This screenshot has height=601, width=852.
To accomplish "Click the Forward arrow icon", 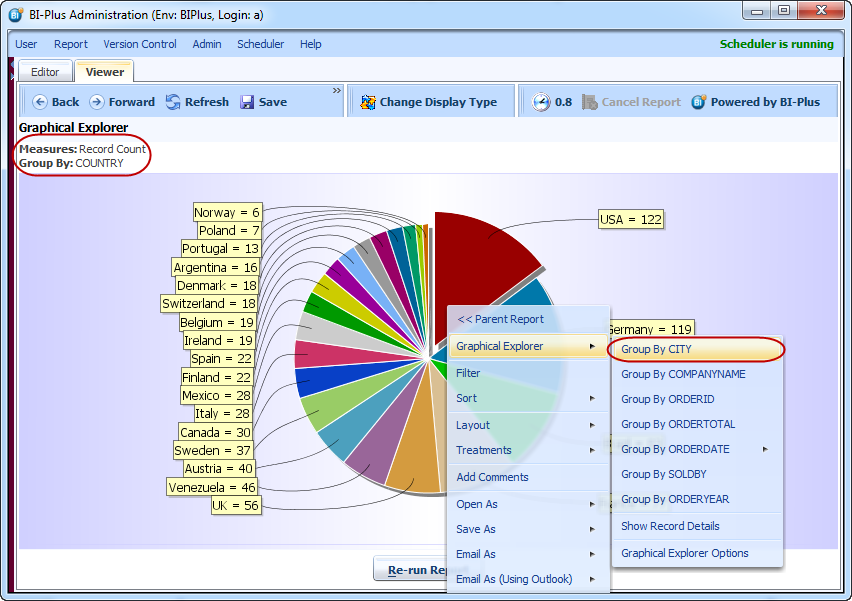I will [97, 102].
